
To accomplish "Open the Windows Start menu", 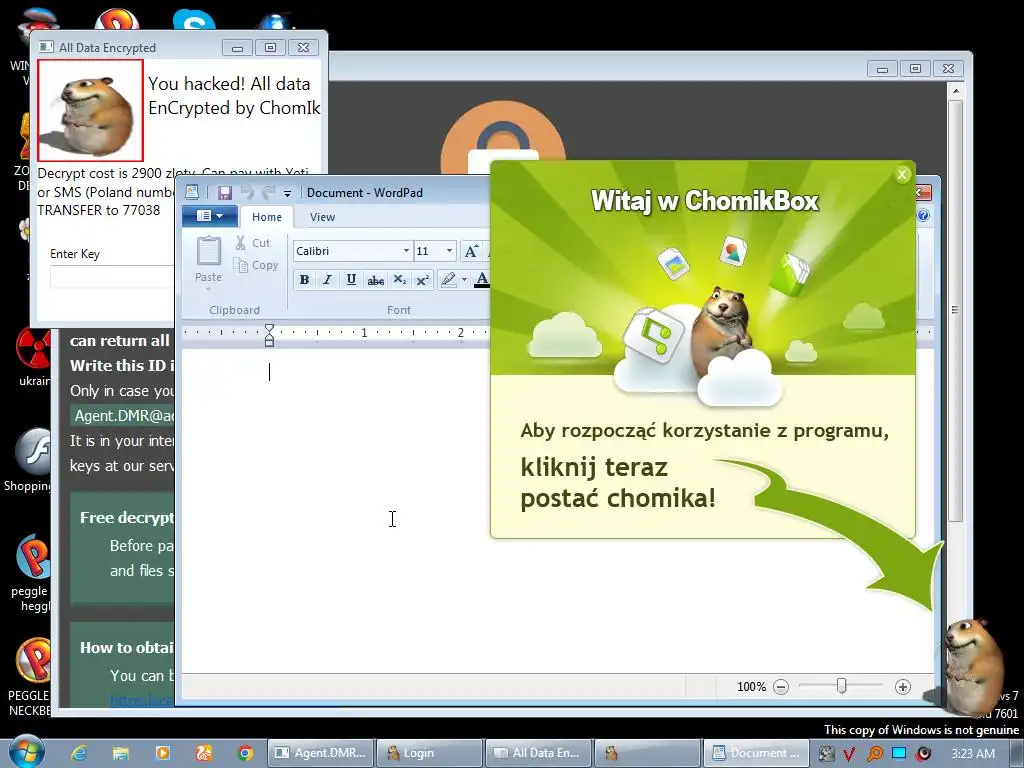I will tap(27, 752).
